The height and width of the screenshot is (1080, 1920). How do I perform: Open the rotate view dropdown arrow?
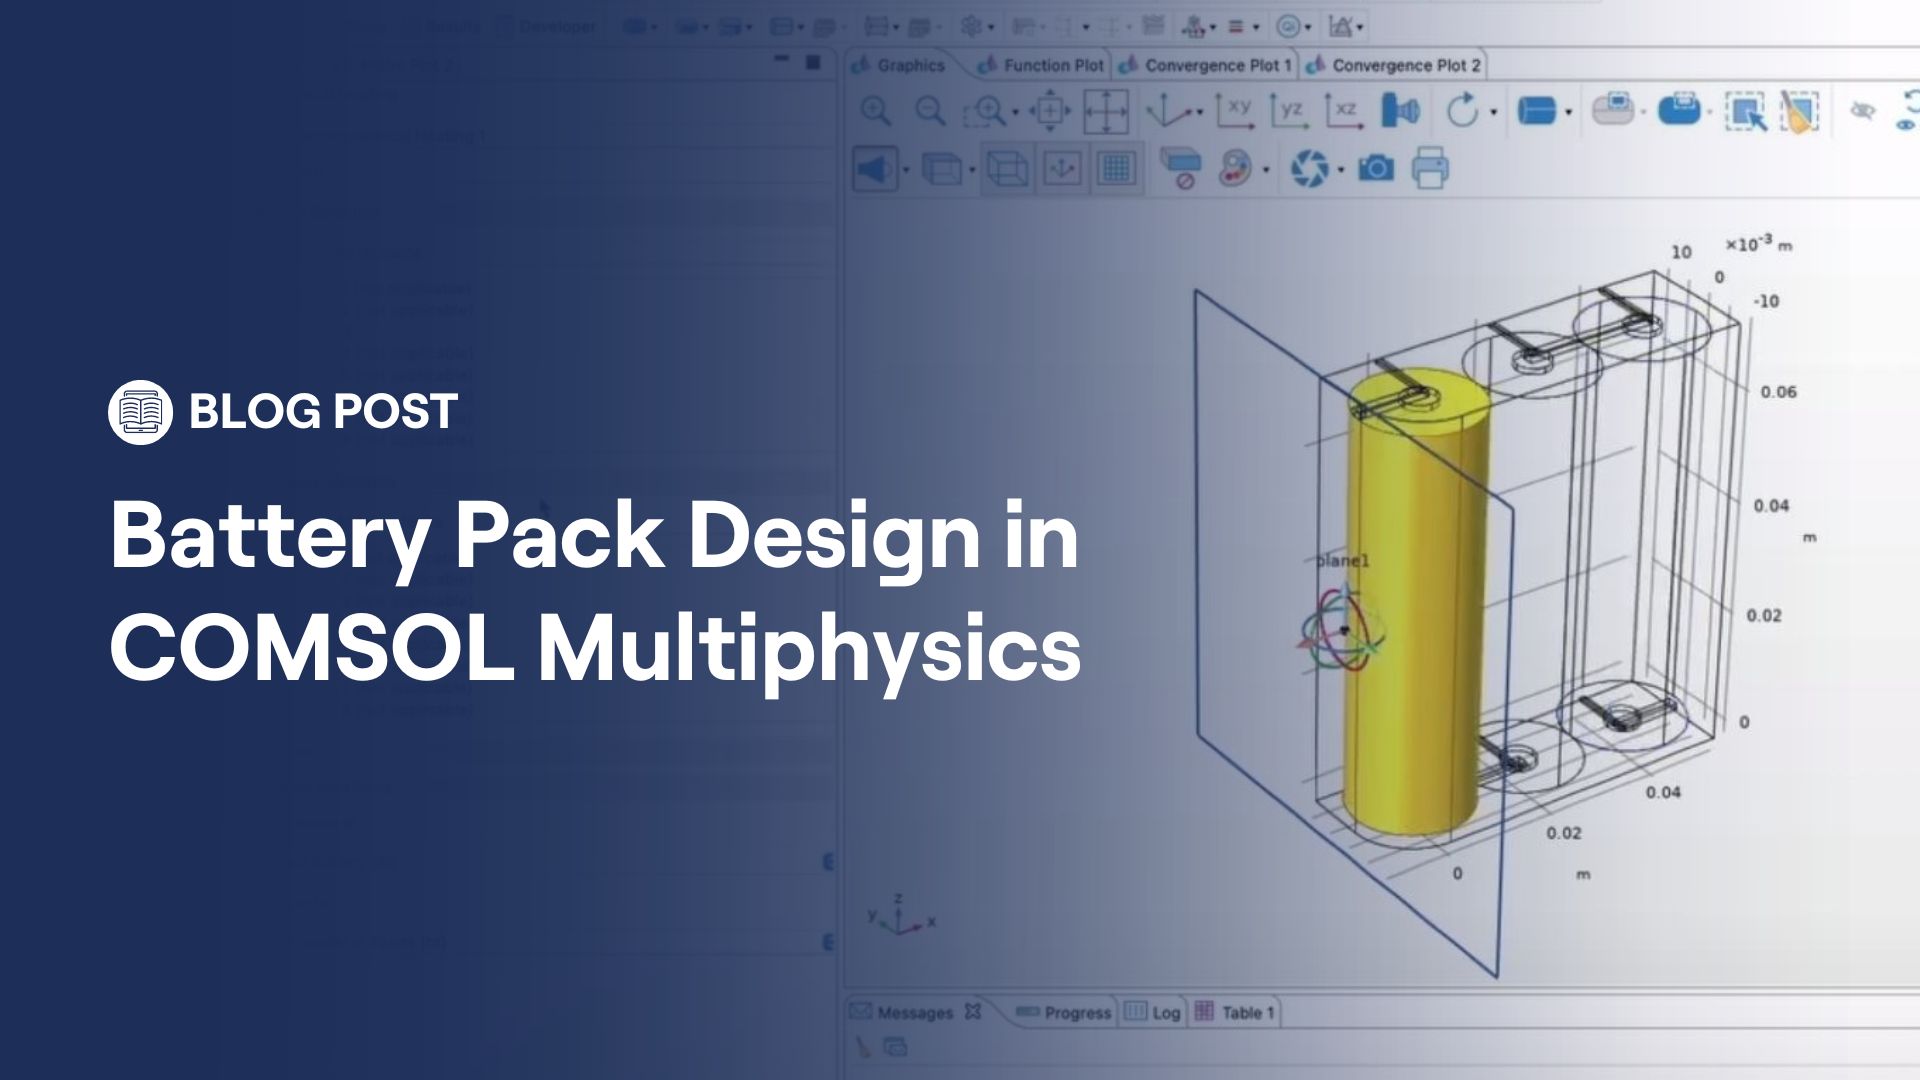coord(1490,112)
